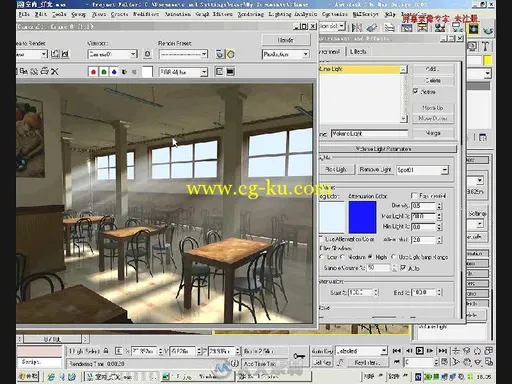Toggle selection lock icon in status bar
512x384 pixels.
click(x=106, y=351)
